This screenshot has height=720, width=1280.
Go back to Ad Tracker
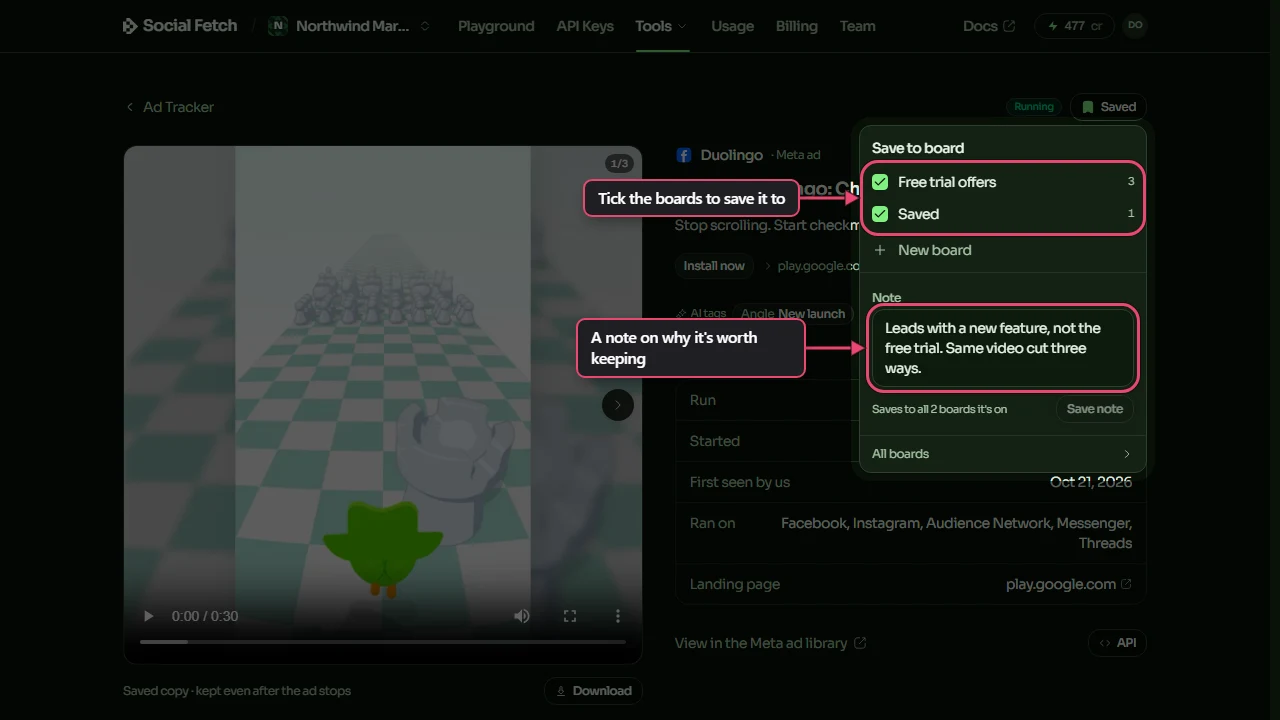pos(169,107)
